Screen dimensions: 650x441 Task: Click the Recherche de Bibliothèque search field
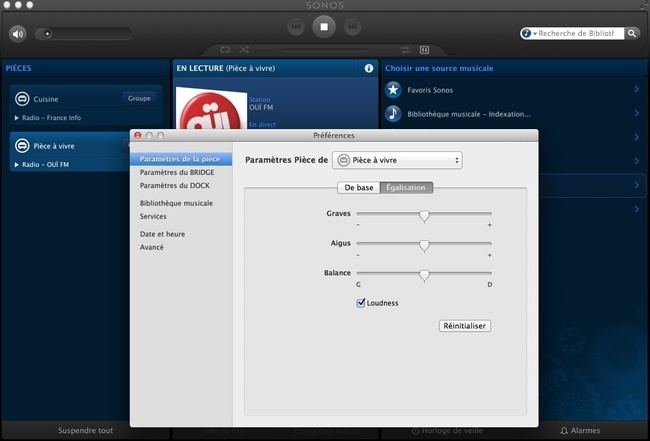577,34
